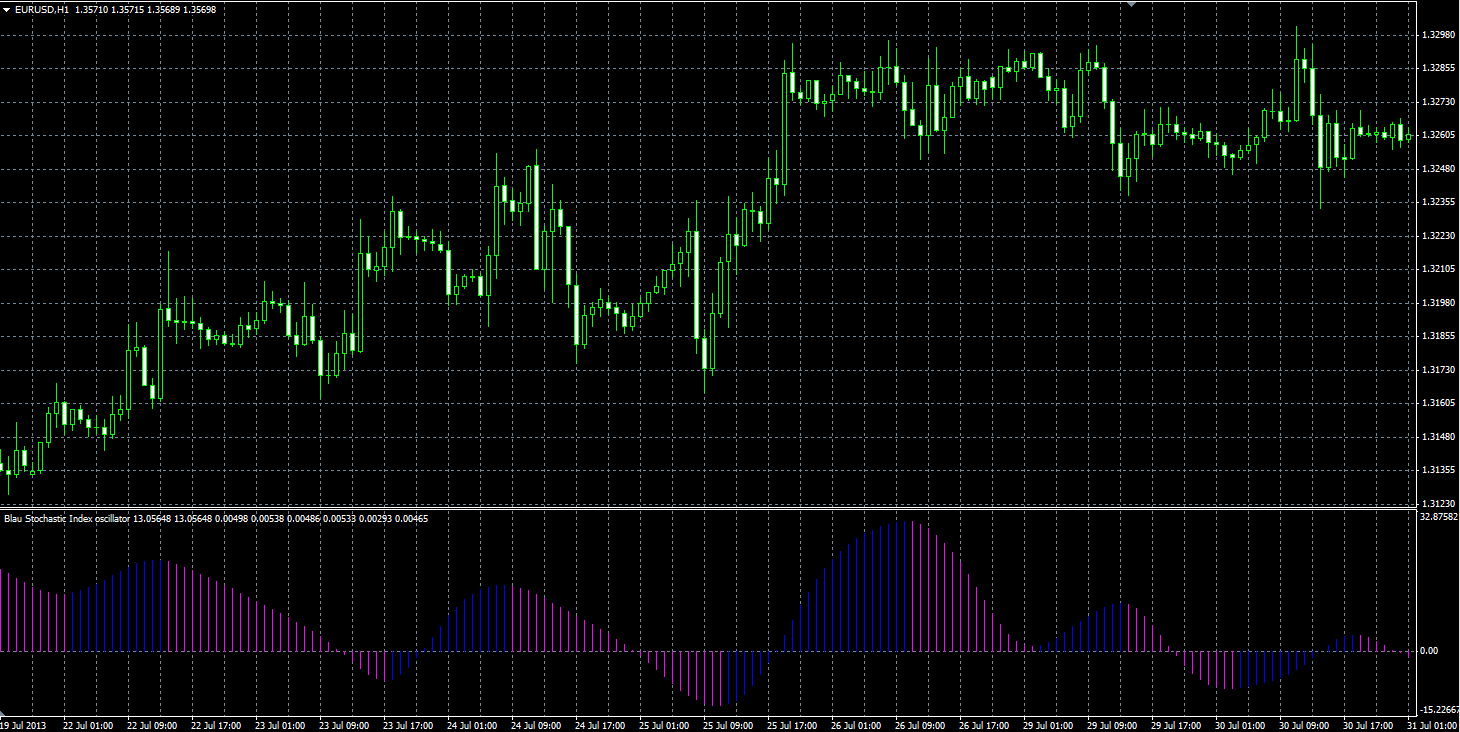Click price level 1.31355 on scale

pyautogui.click(x=1437, y=470)
